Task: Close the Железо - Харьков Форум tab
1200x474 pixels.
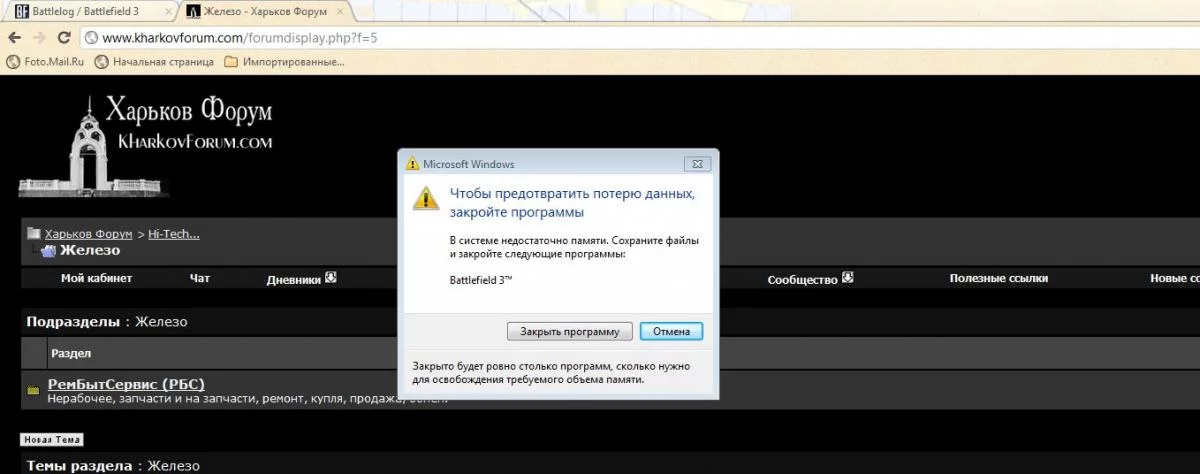Action: 338,12
